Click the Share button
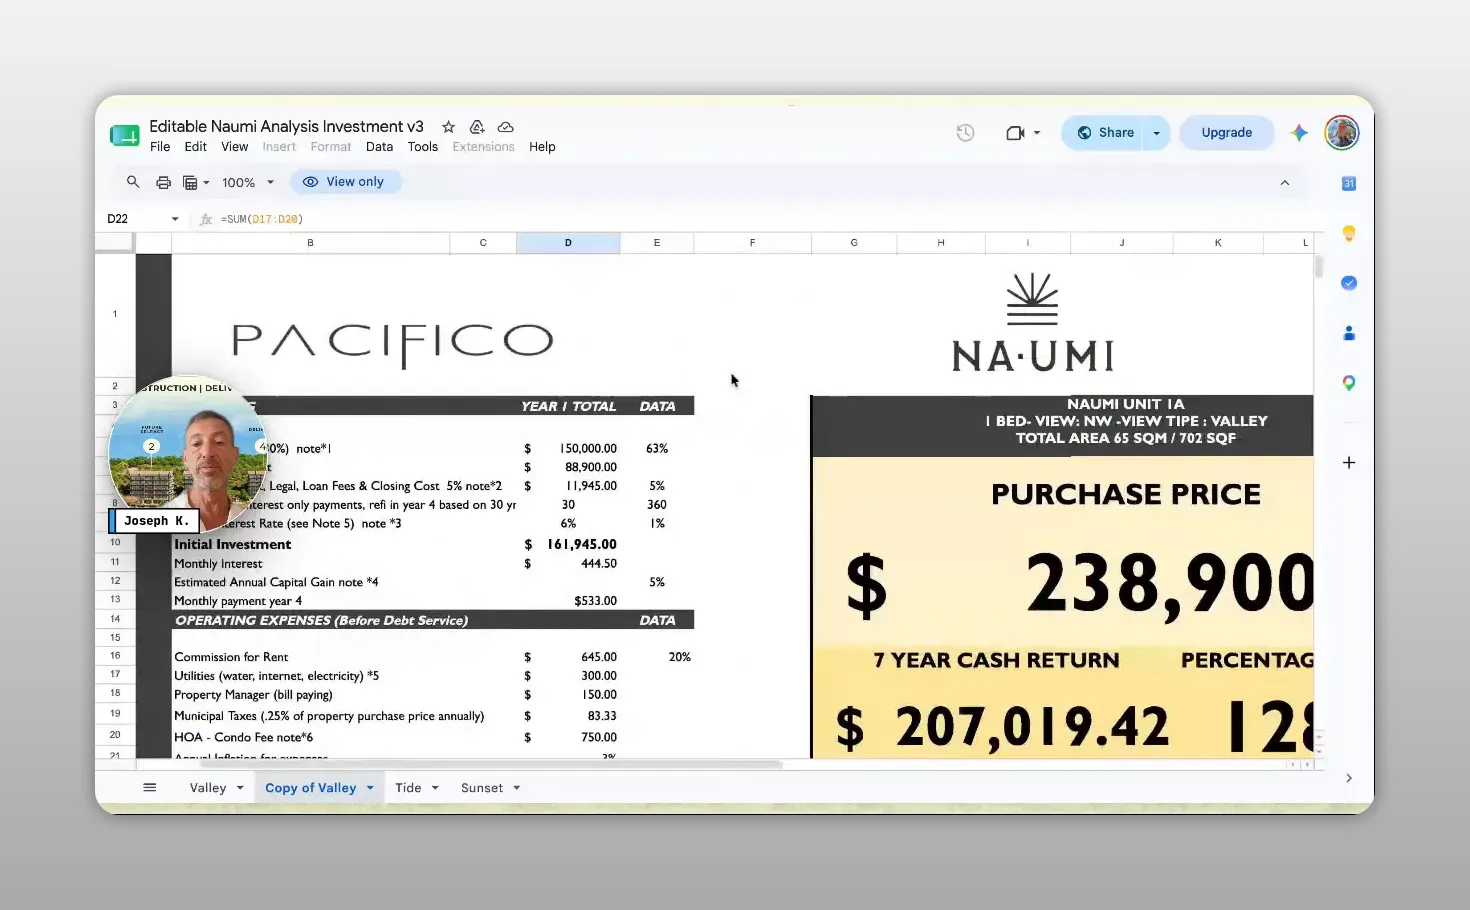 (1105, 133)
